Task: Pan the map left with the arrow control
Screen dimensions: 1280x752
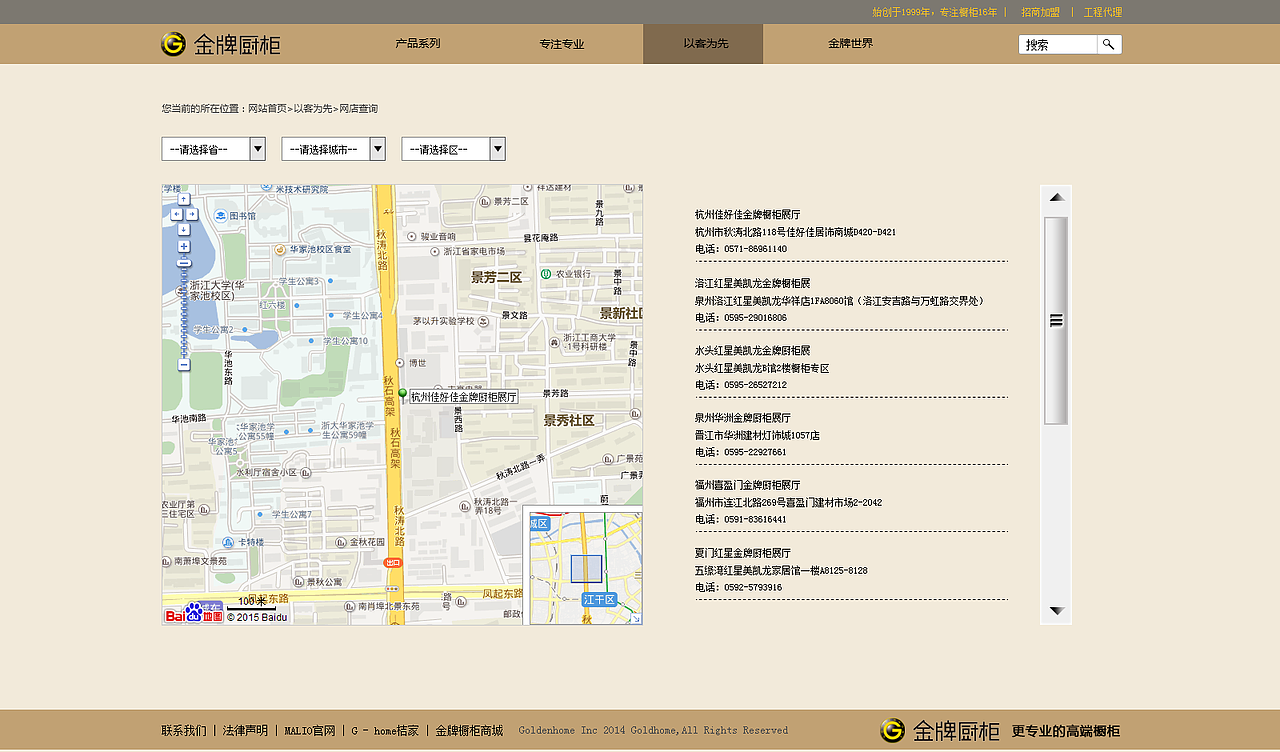Action: click(176, 214)
